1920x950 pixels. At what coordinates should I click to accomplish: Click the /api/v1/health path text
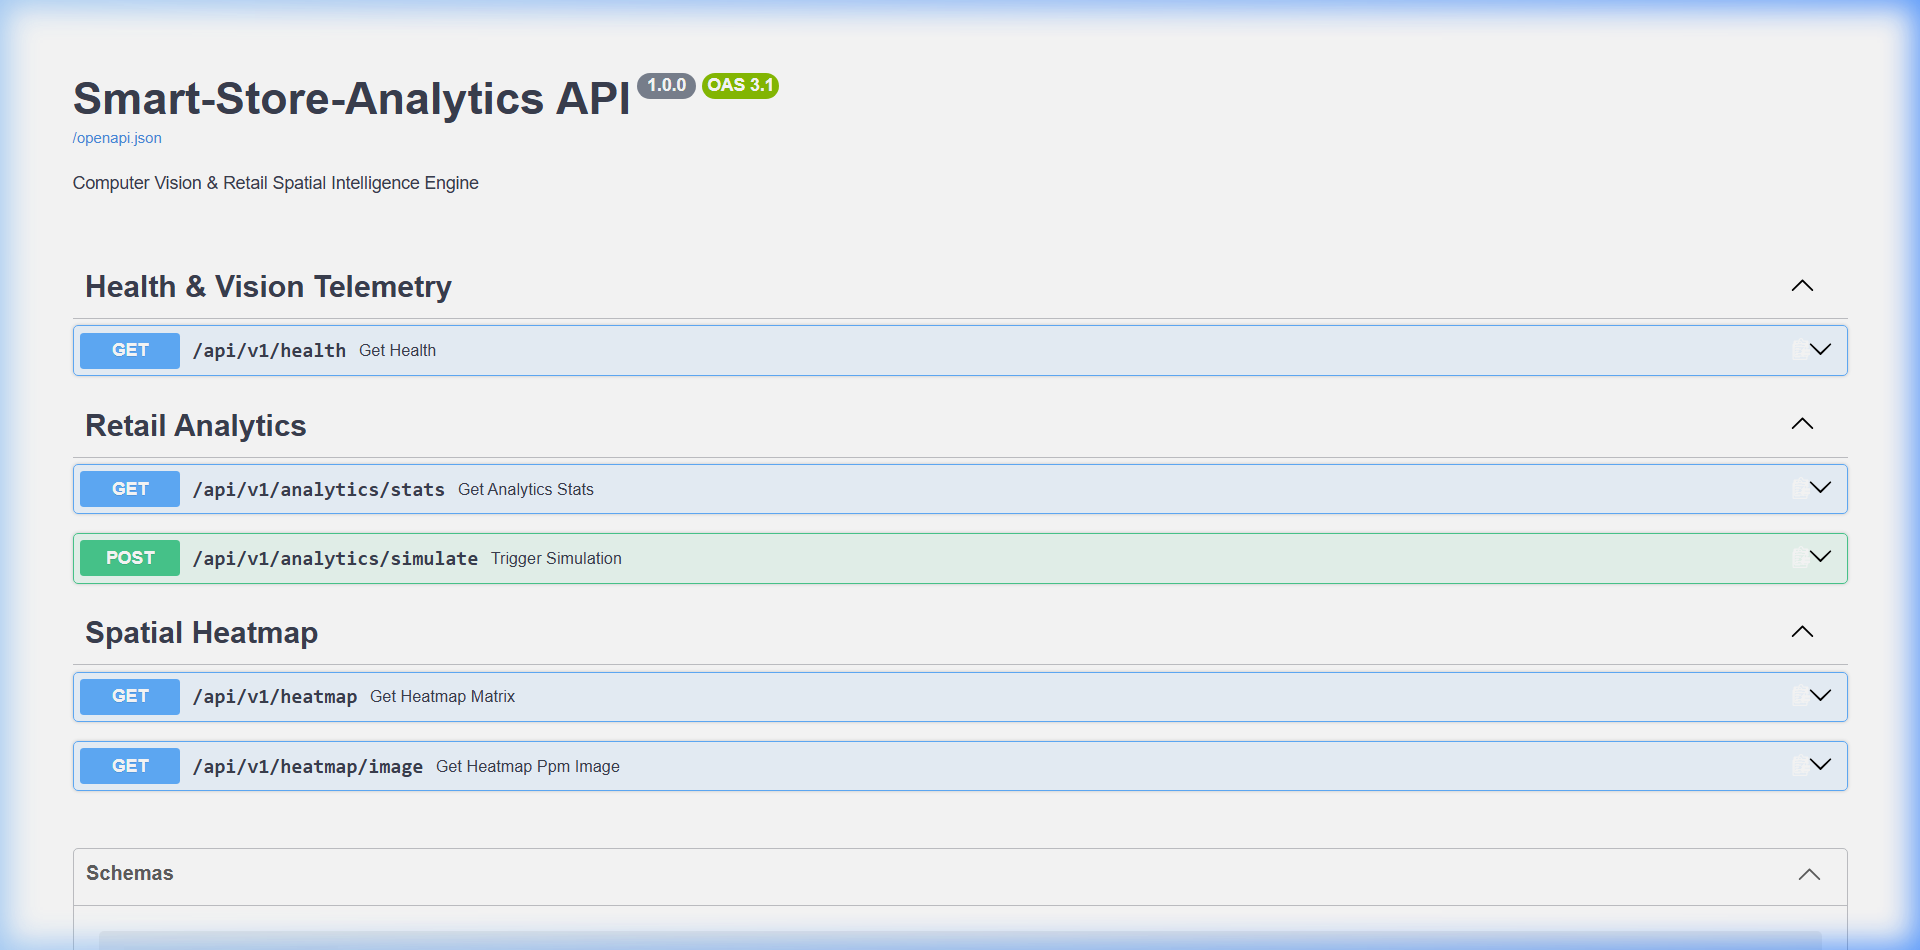click(x=269, y=351)
